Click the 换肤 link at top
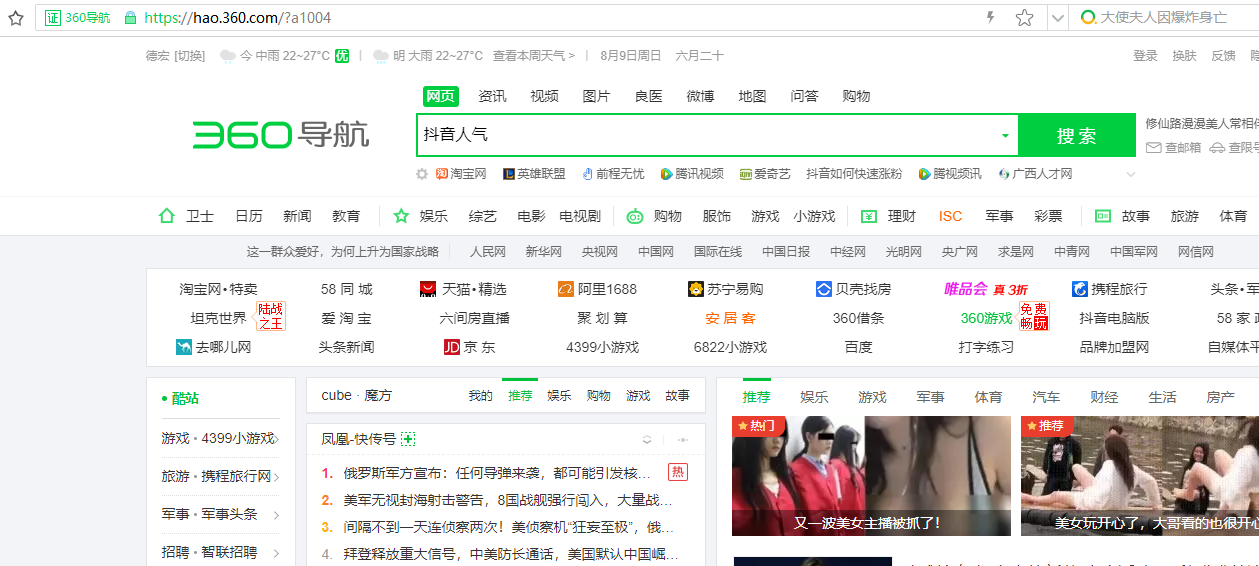 [x=1184, y=56]
